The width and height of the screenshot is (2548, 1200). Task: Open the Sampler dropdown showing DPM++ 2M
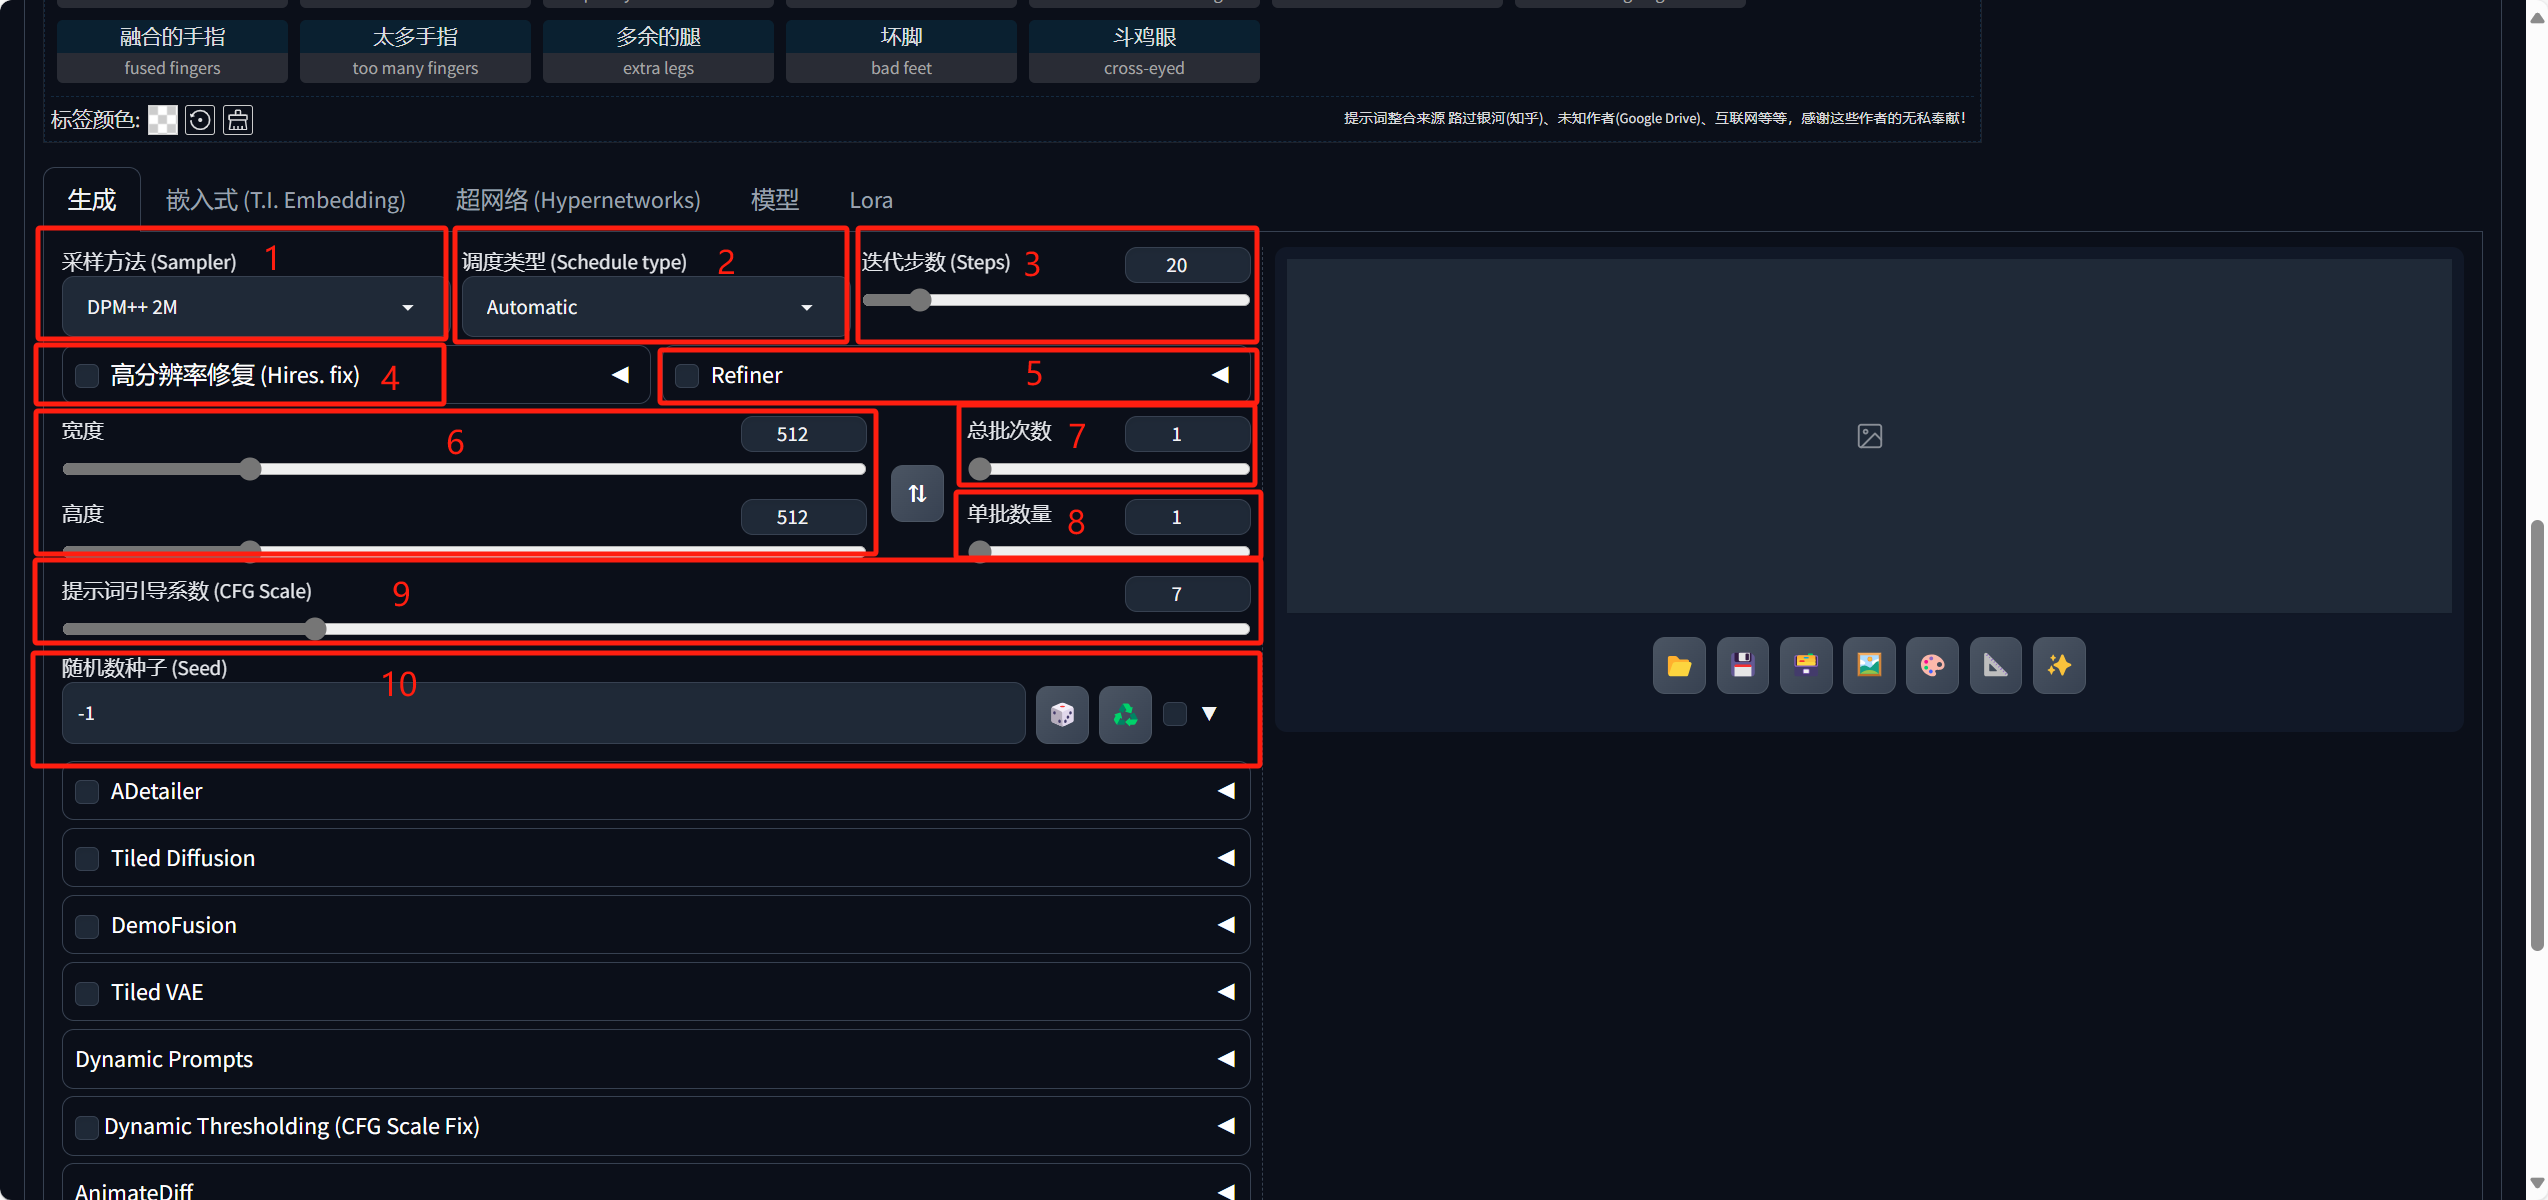click(250, 307)
